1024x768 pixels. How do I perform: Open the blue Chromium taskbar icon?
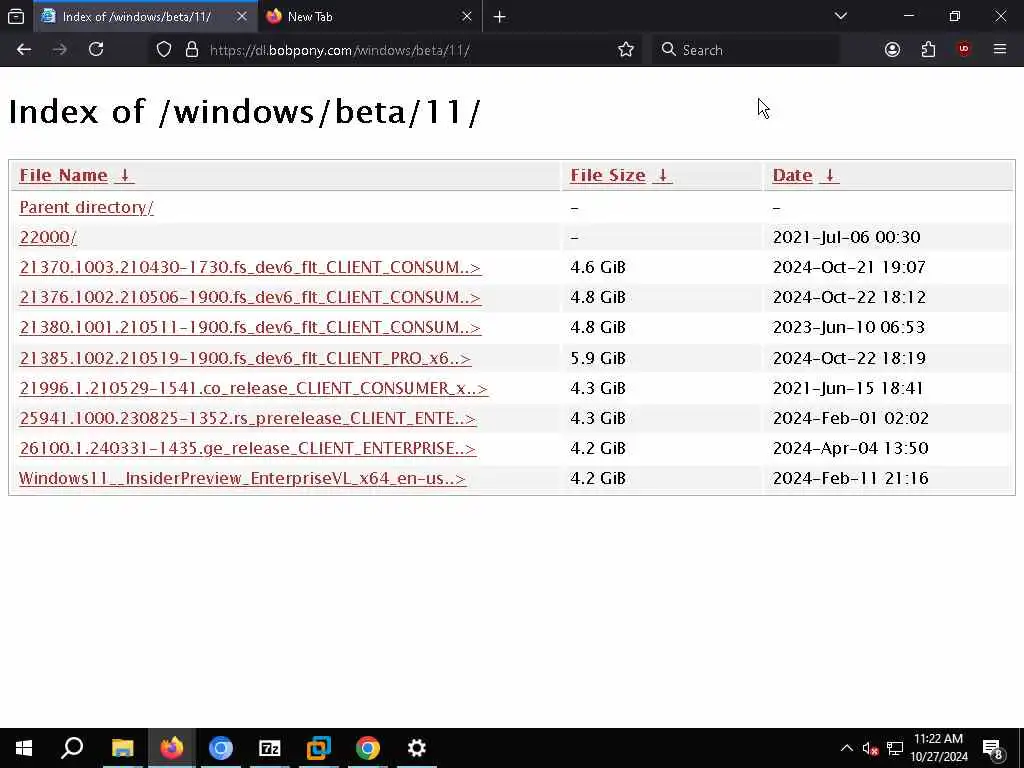coord(221,748)
